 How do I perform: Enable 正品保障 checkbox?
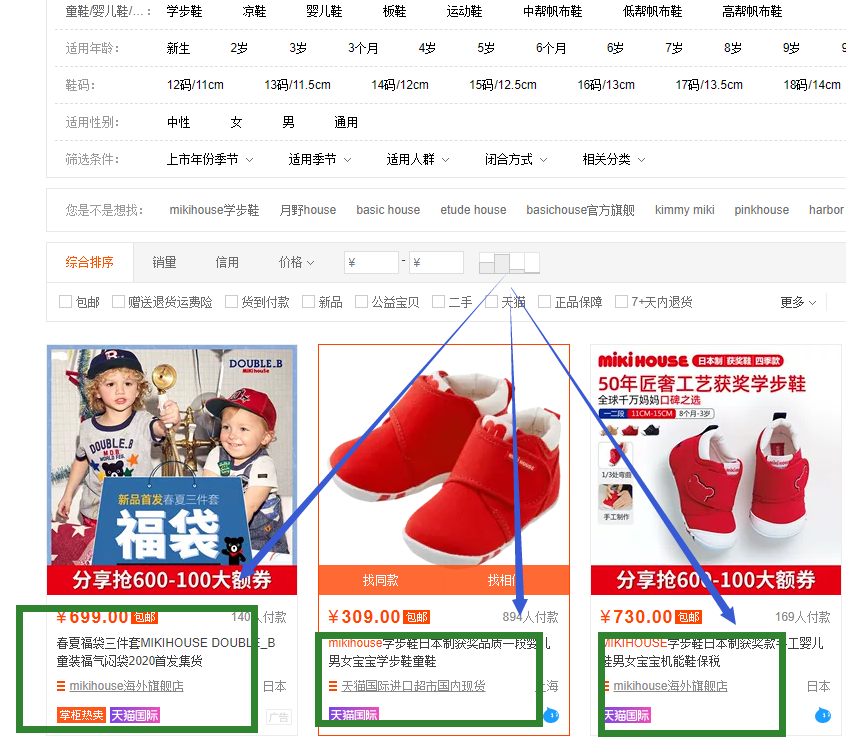click(545, 302)
